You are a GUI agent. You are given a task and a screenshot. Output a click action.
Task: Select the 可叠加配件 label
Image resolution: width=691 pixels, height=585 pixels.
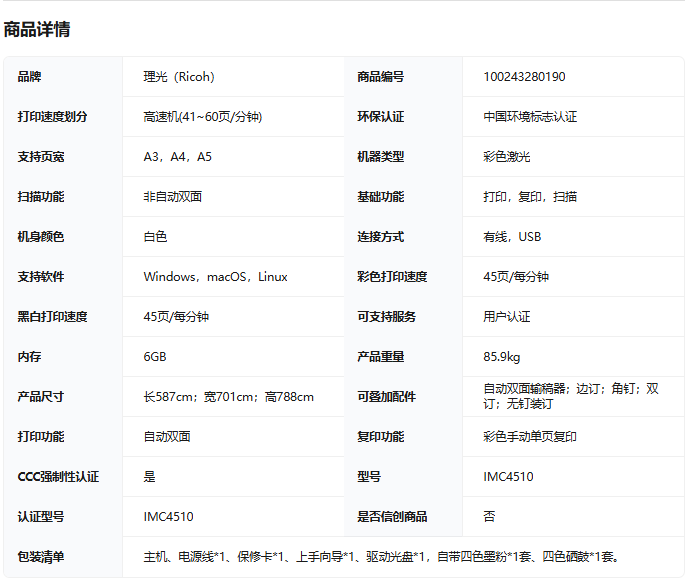pyautogui.click(x=386, y=397)
